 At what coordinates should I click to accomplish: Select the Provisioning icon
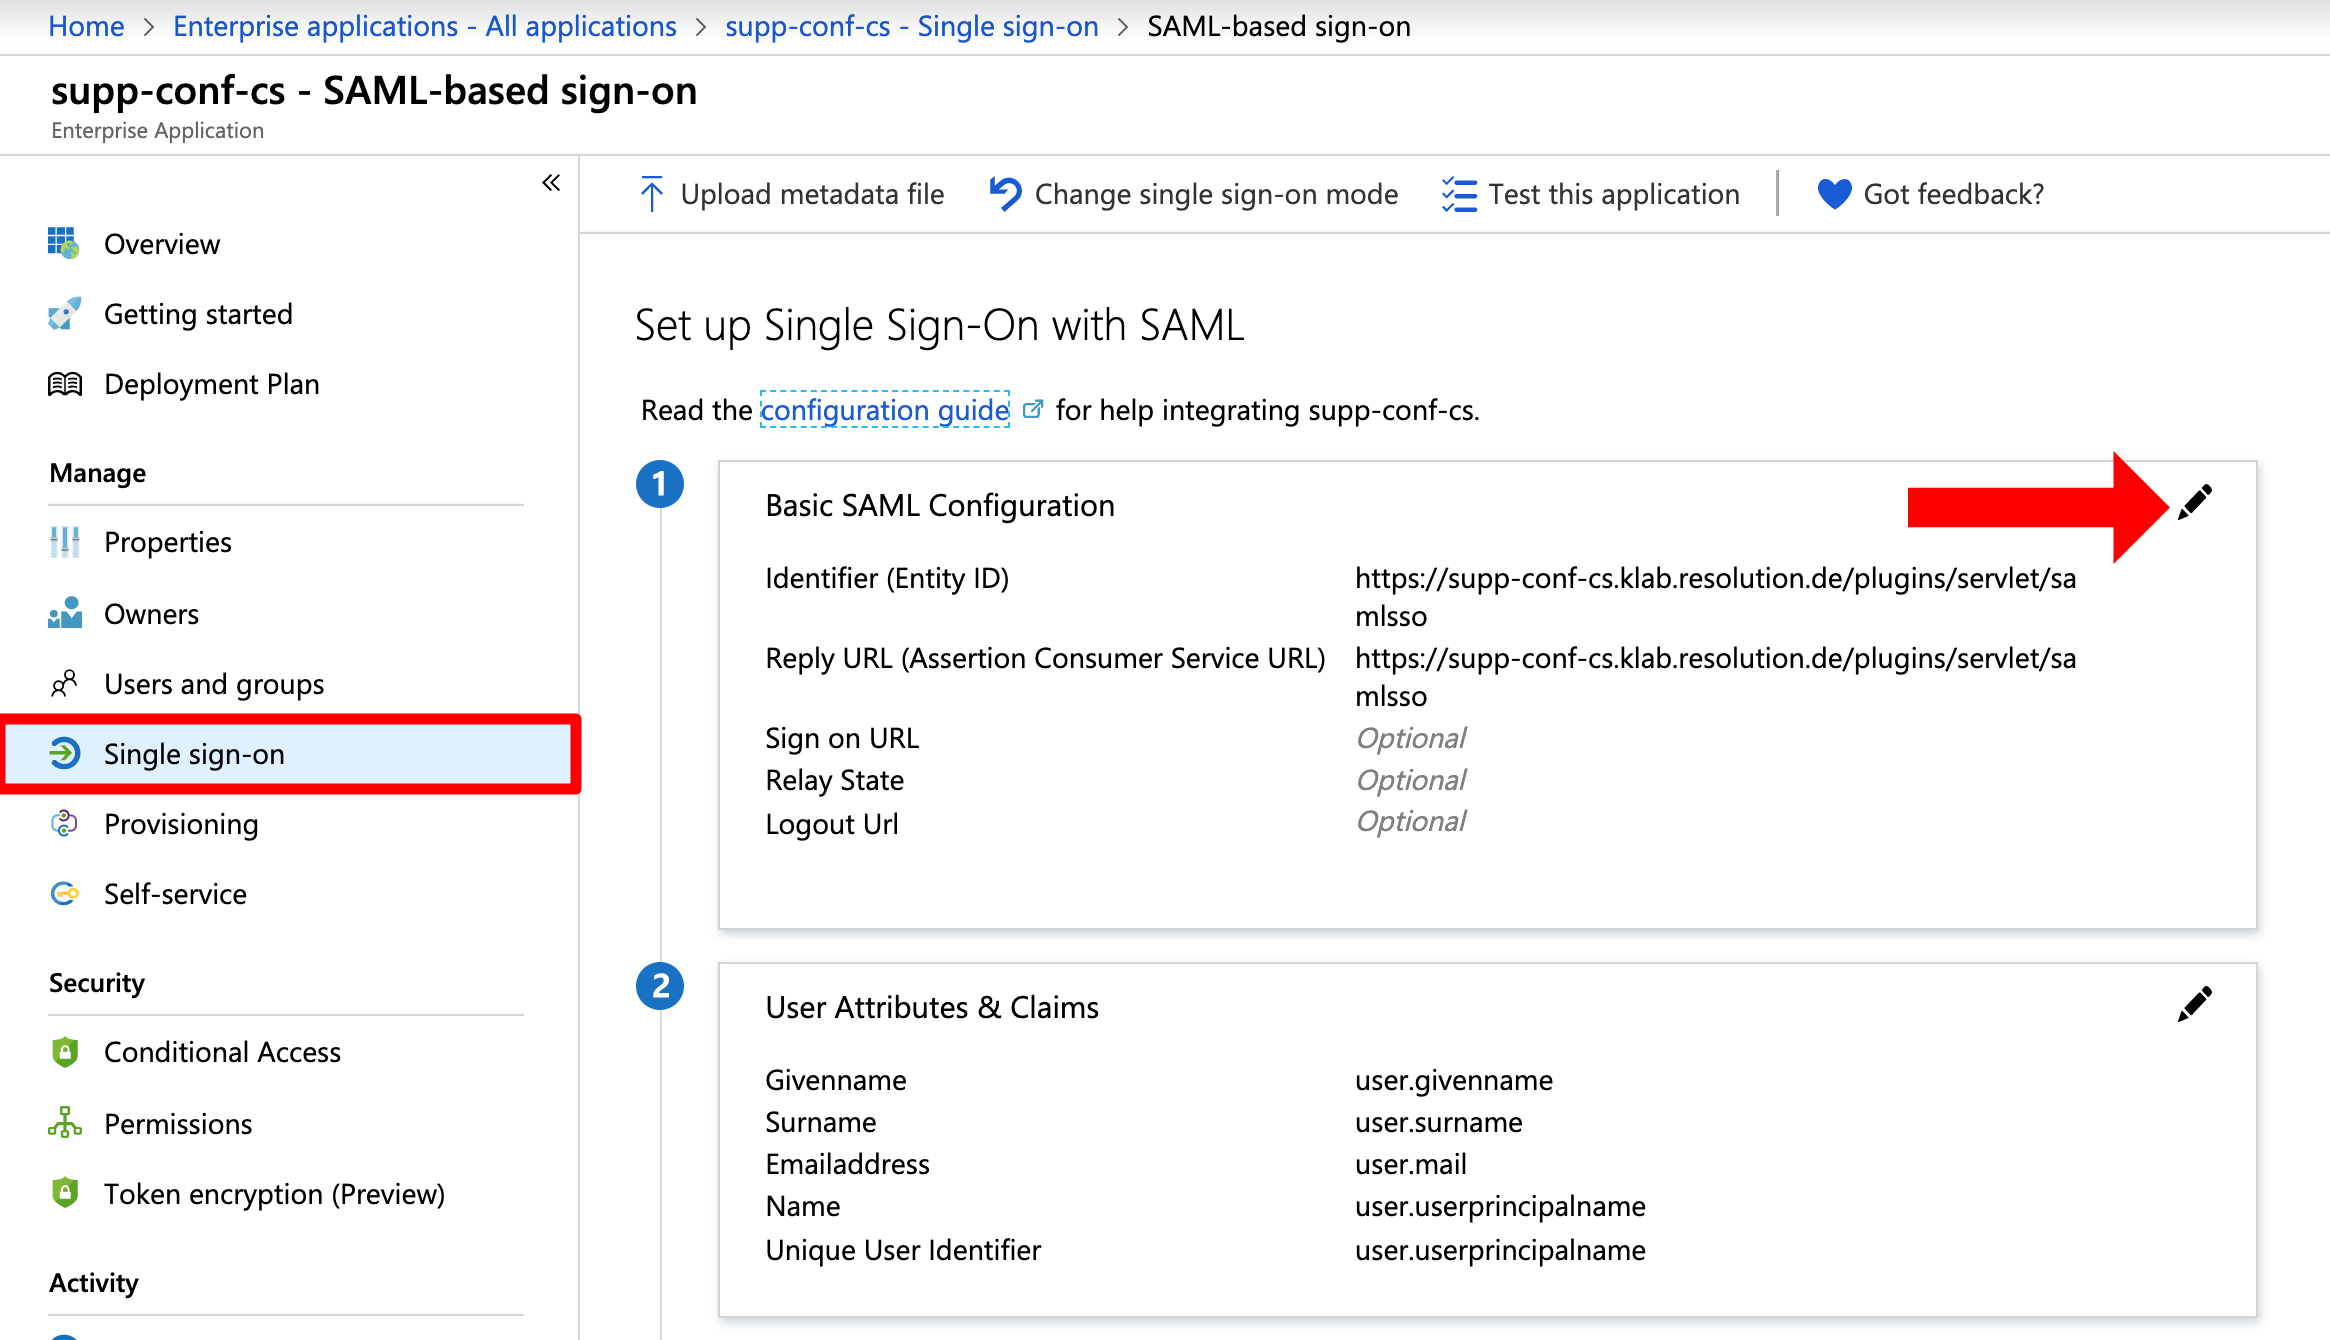pyautogui.click(x=64, y=824)
